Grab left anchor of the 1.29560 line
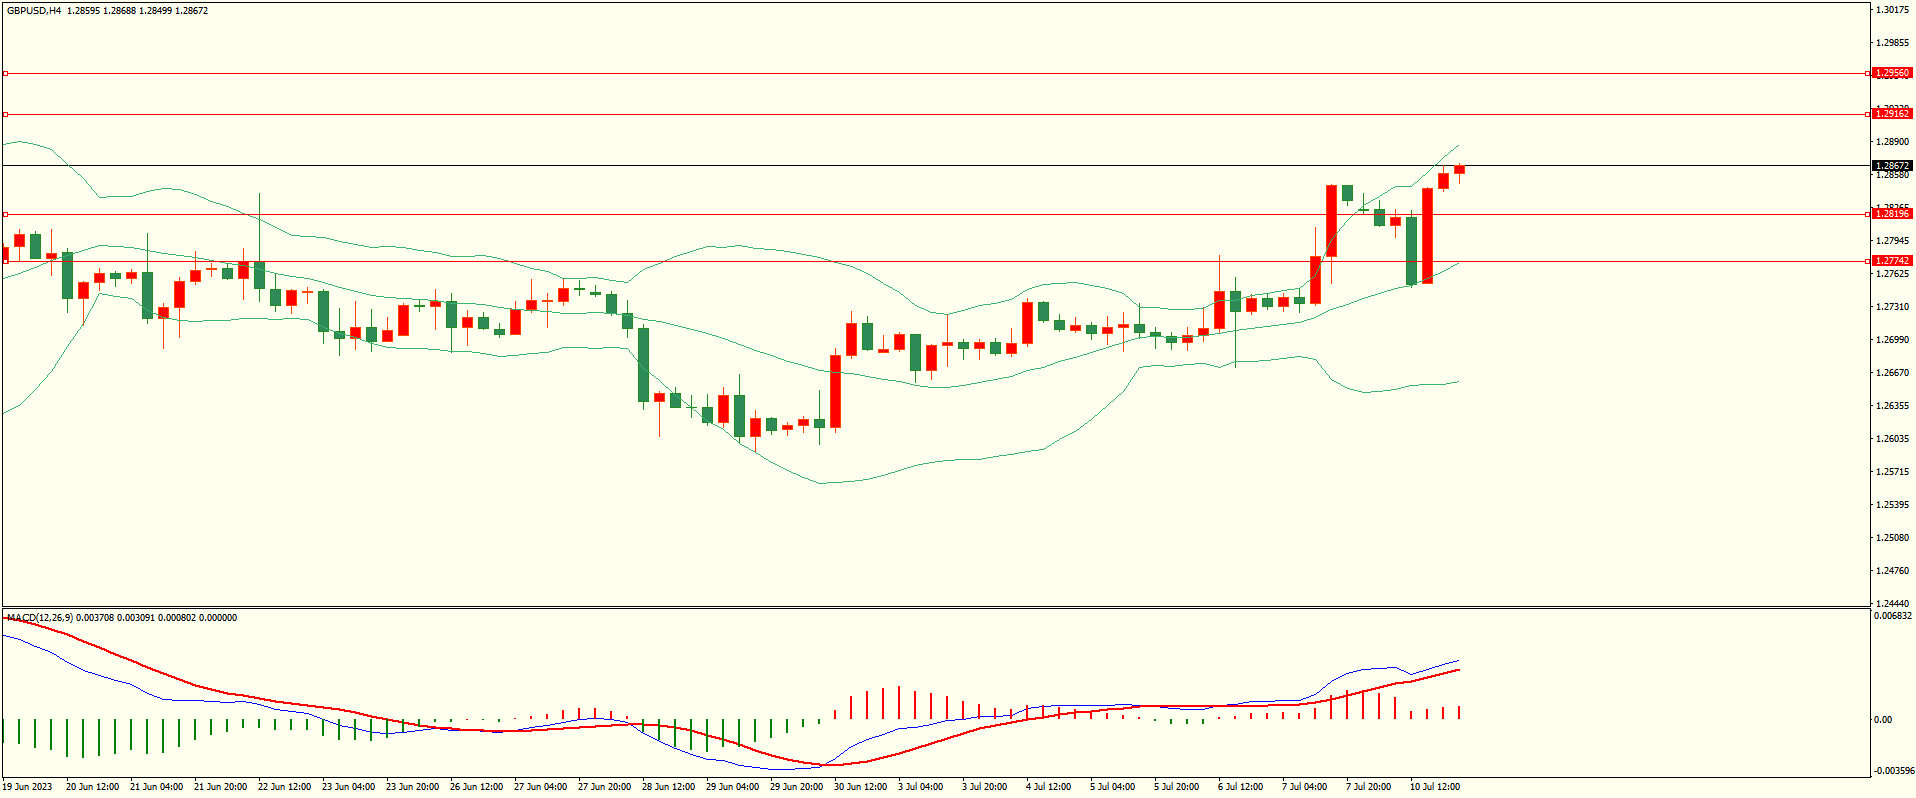1916x798 pixels. [x=5, y=73]
